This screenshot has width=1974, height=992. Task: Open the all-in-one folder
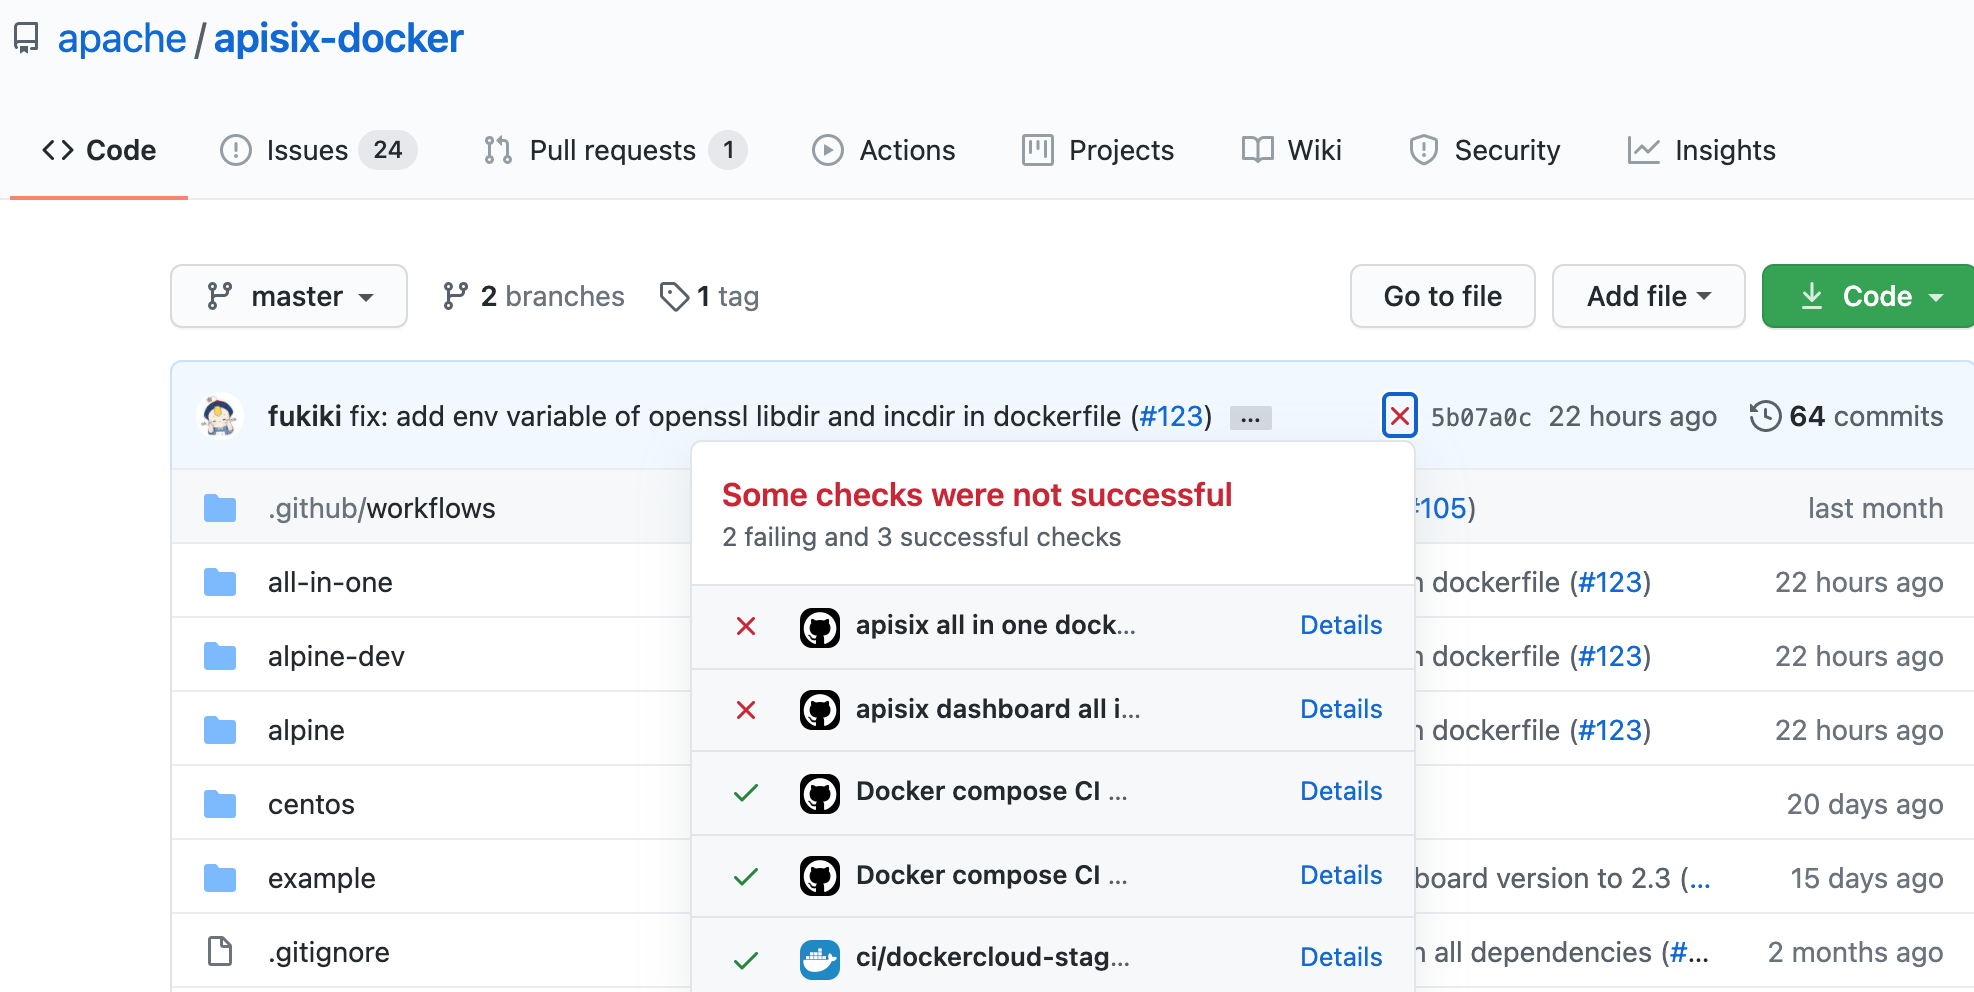330,582
